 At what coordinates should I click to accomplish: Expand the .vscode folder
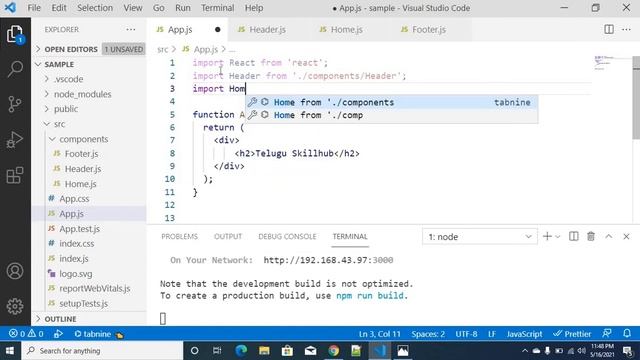[89, 79]
